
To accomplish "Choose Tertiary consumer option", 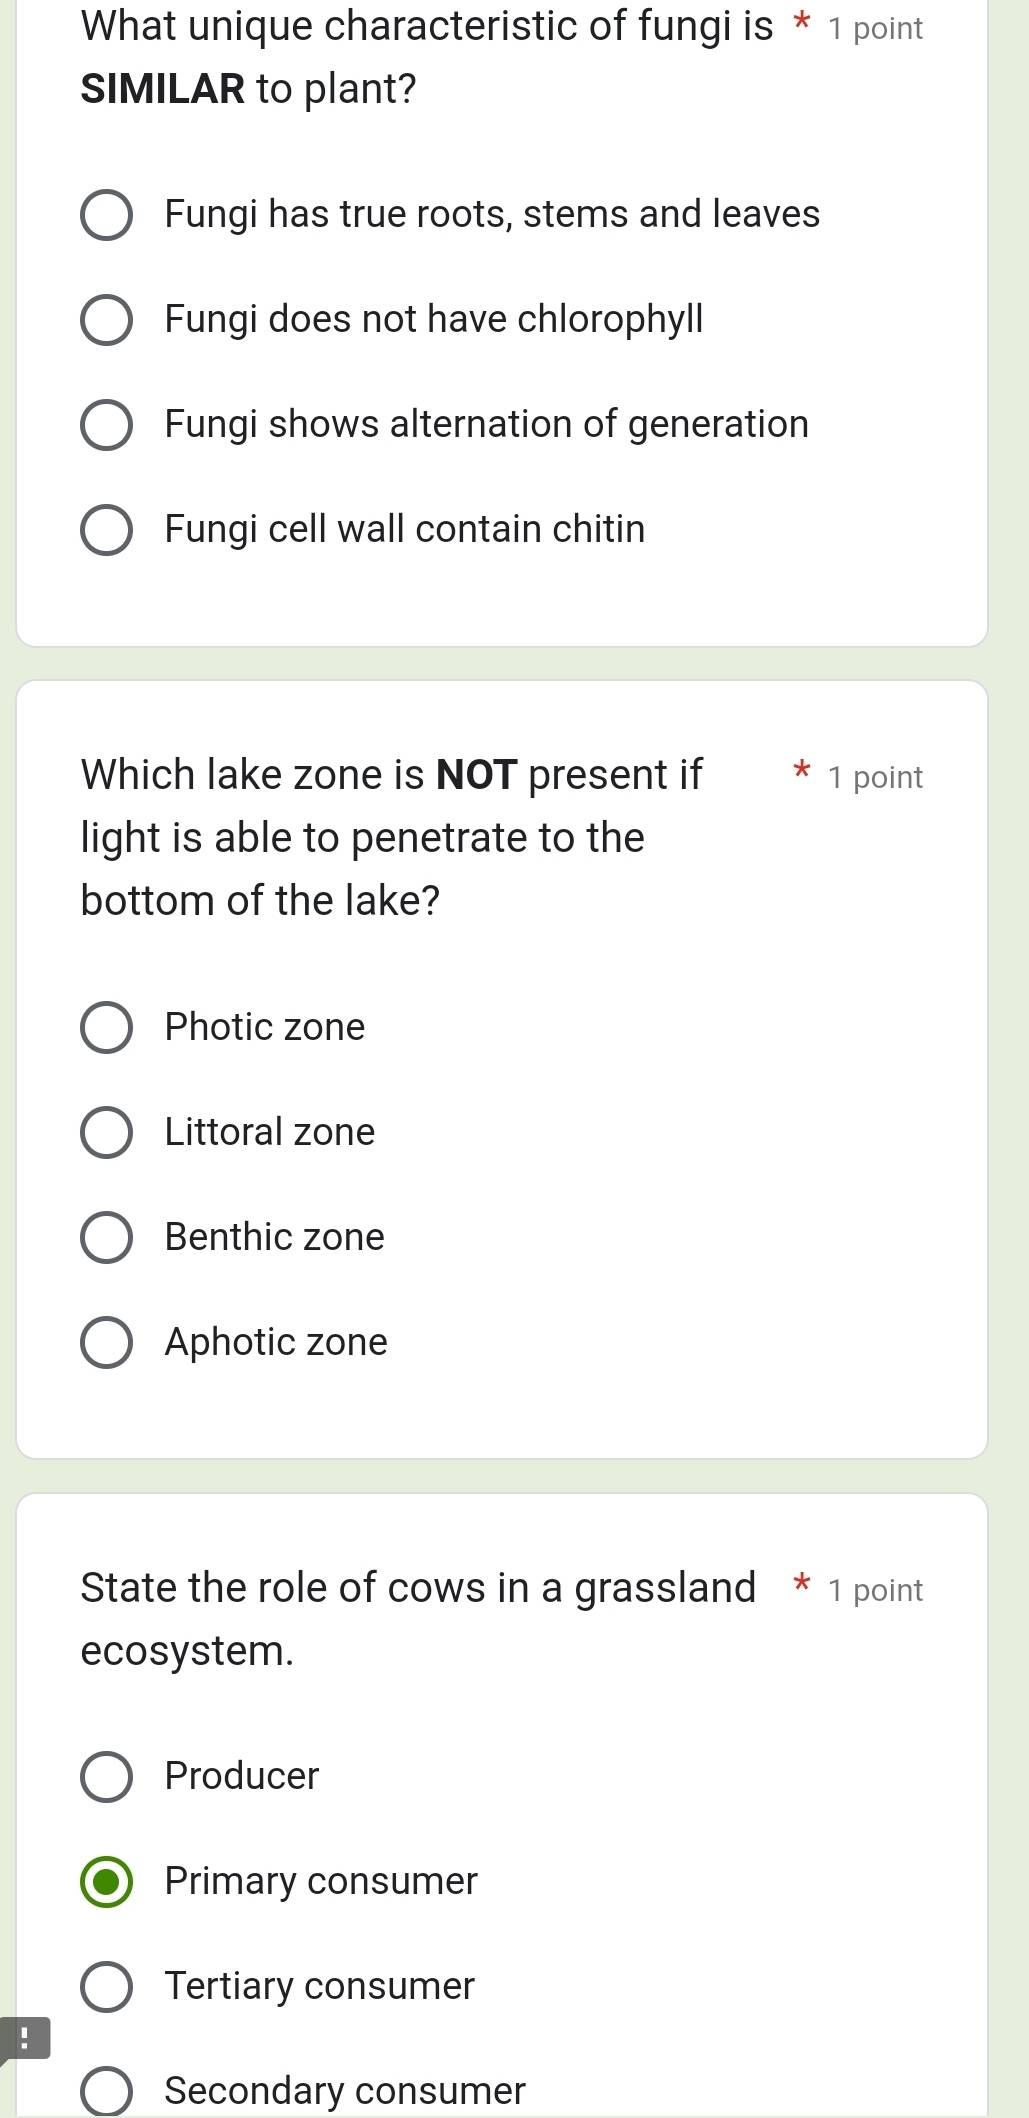I will coord(106,1987).
